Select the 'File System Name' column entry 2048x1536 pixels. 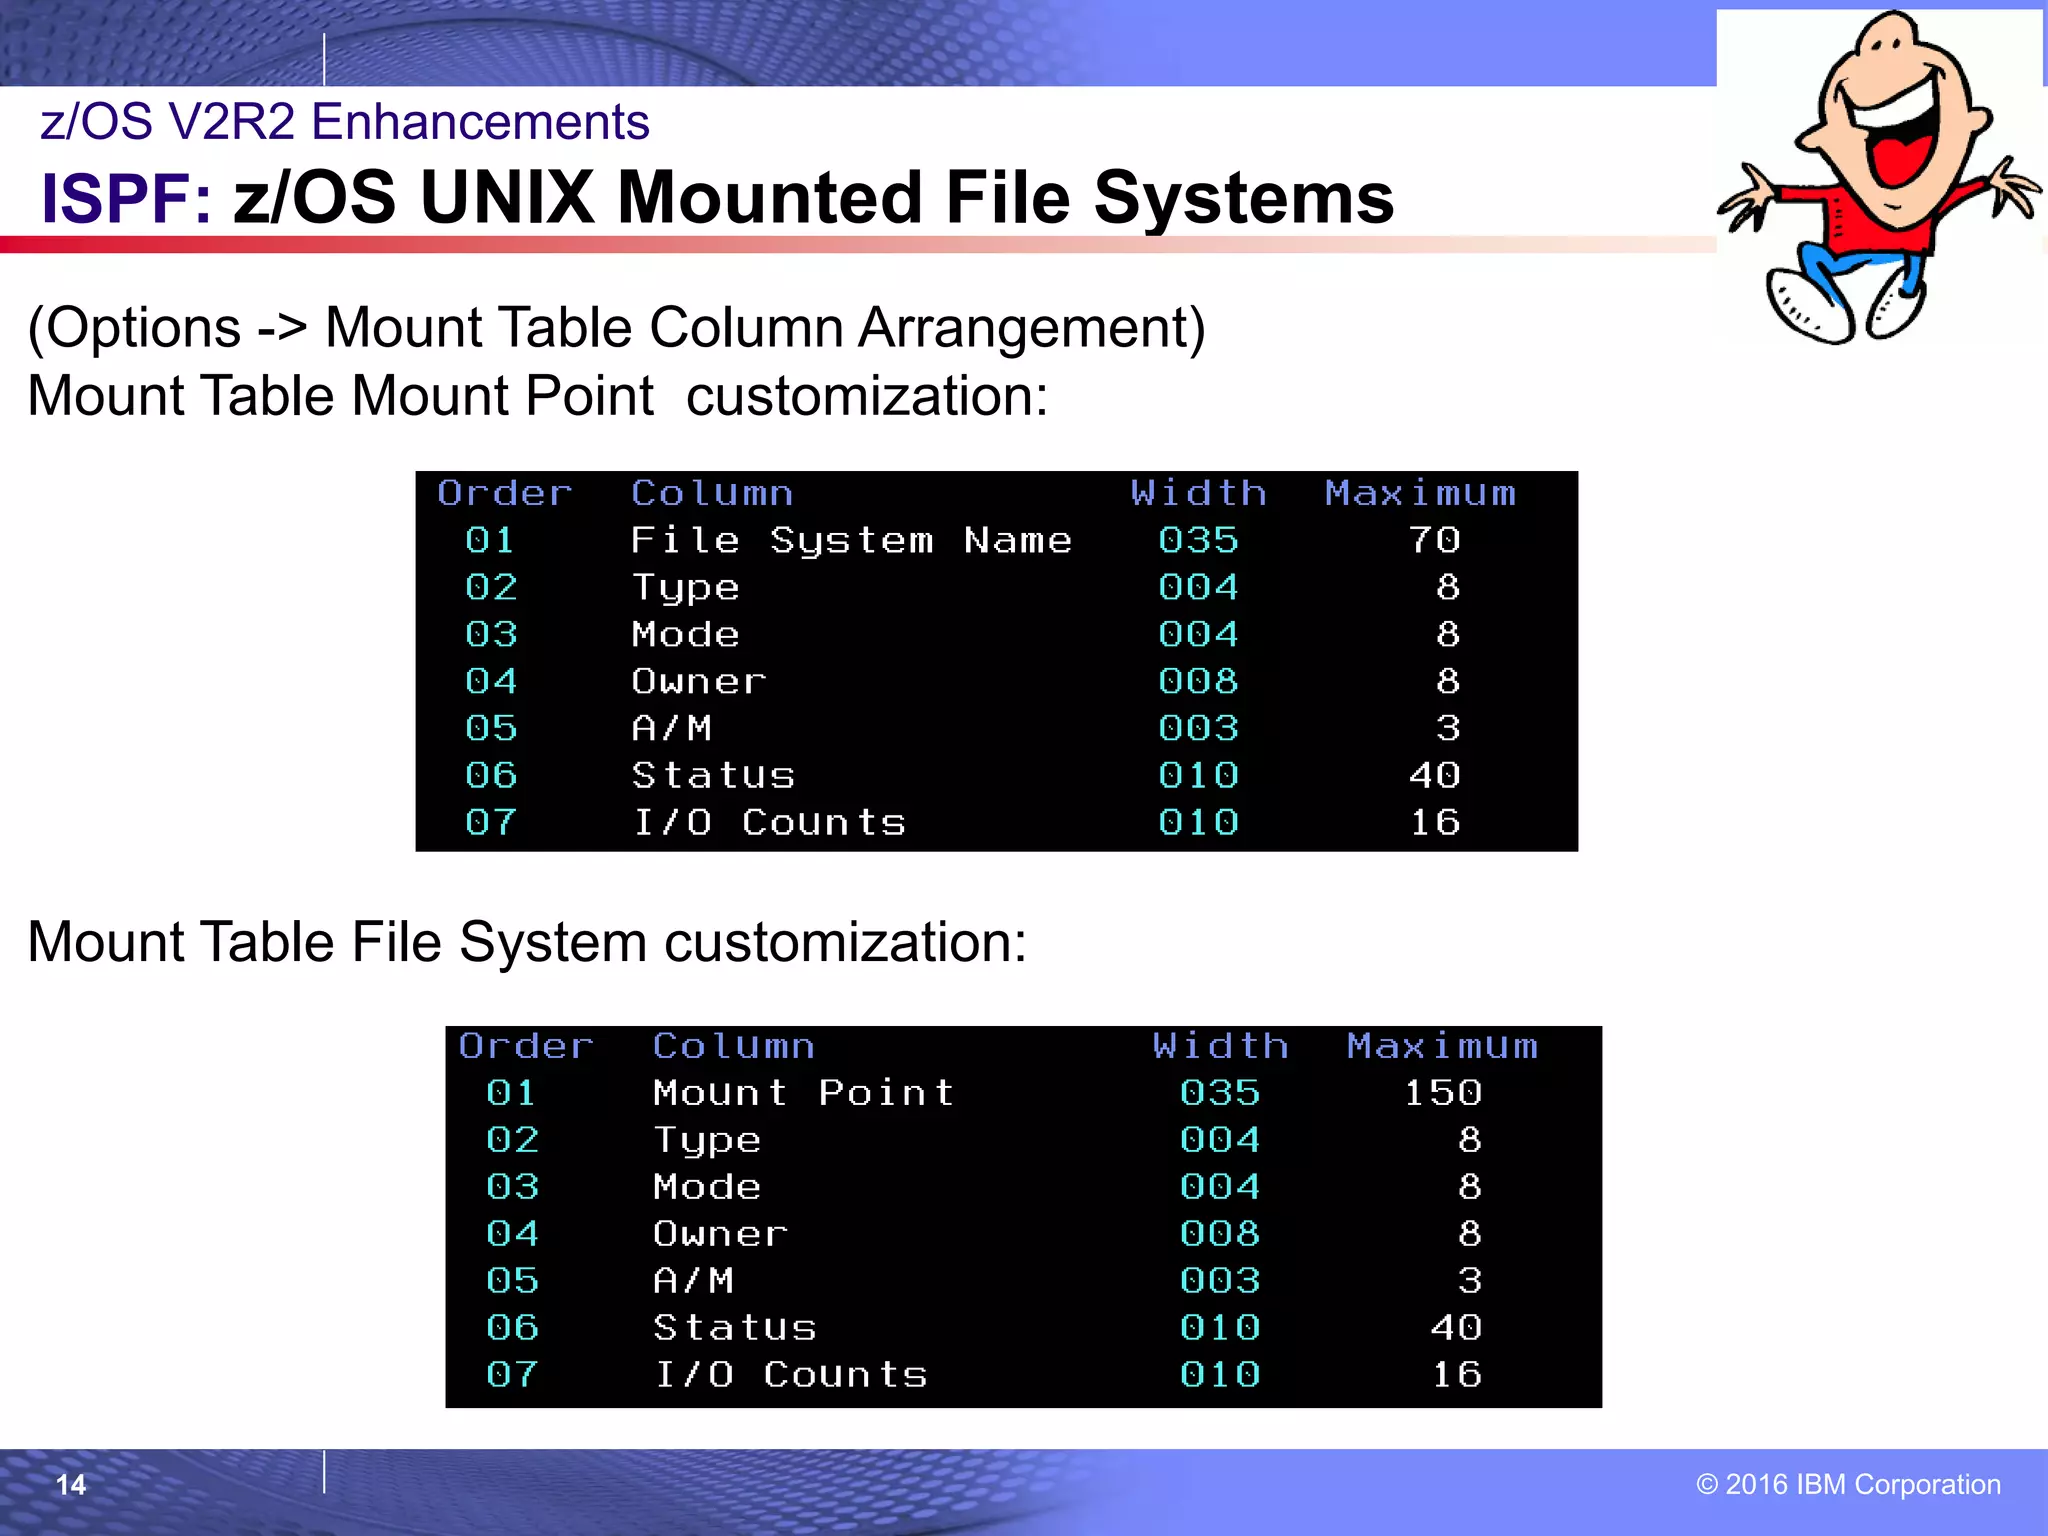[851, 541]
